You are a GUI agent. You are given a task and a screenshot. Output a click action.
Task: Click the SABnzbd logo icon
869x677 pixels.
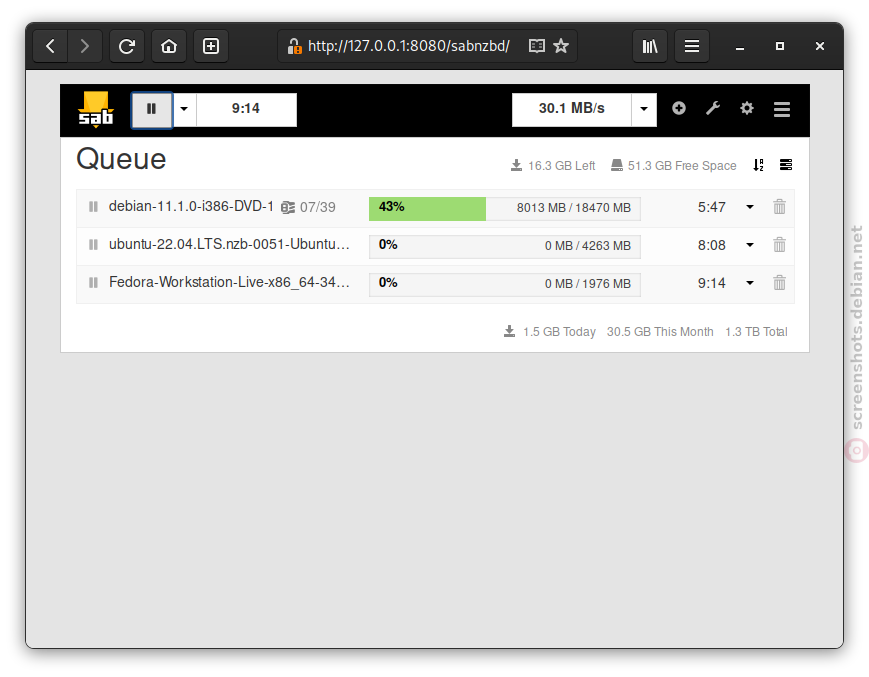click(x=96, y=110)
